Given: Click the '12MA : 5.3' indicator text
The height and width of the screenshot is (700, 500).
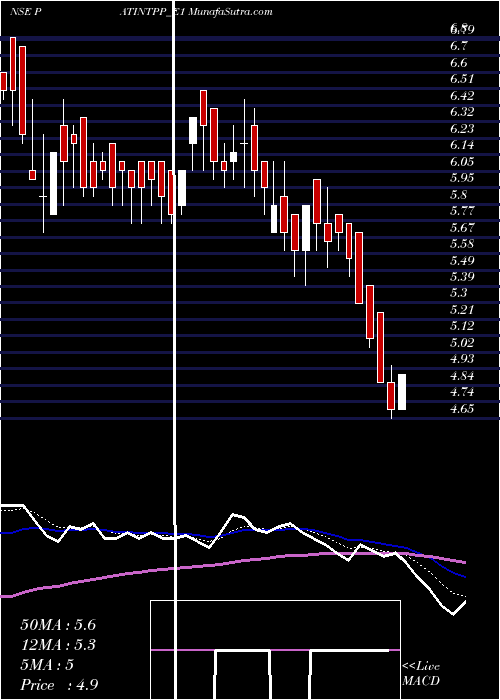Looking at the screenshot, I should click(x=58, y=645).
